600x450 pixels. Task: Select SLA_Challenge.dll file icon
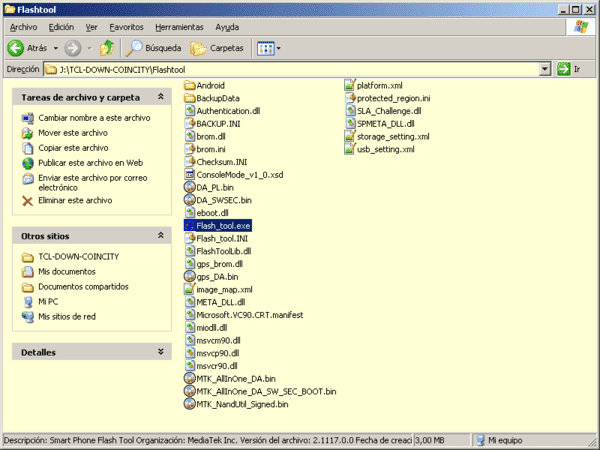tap(350, 111)
